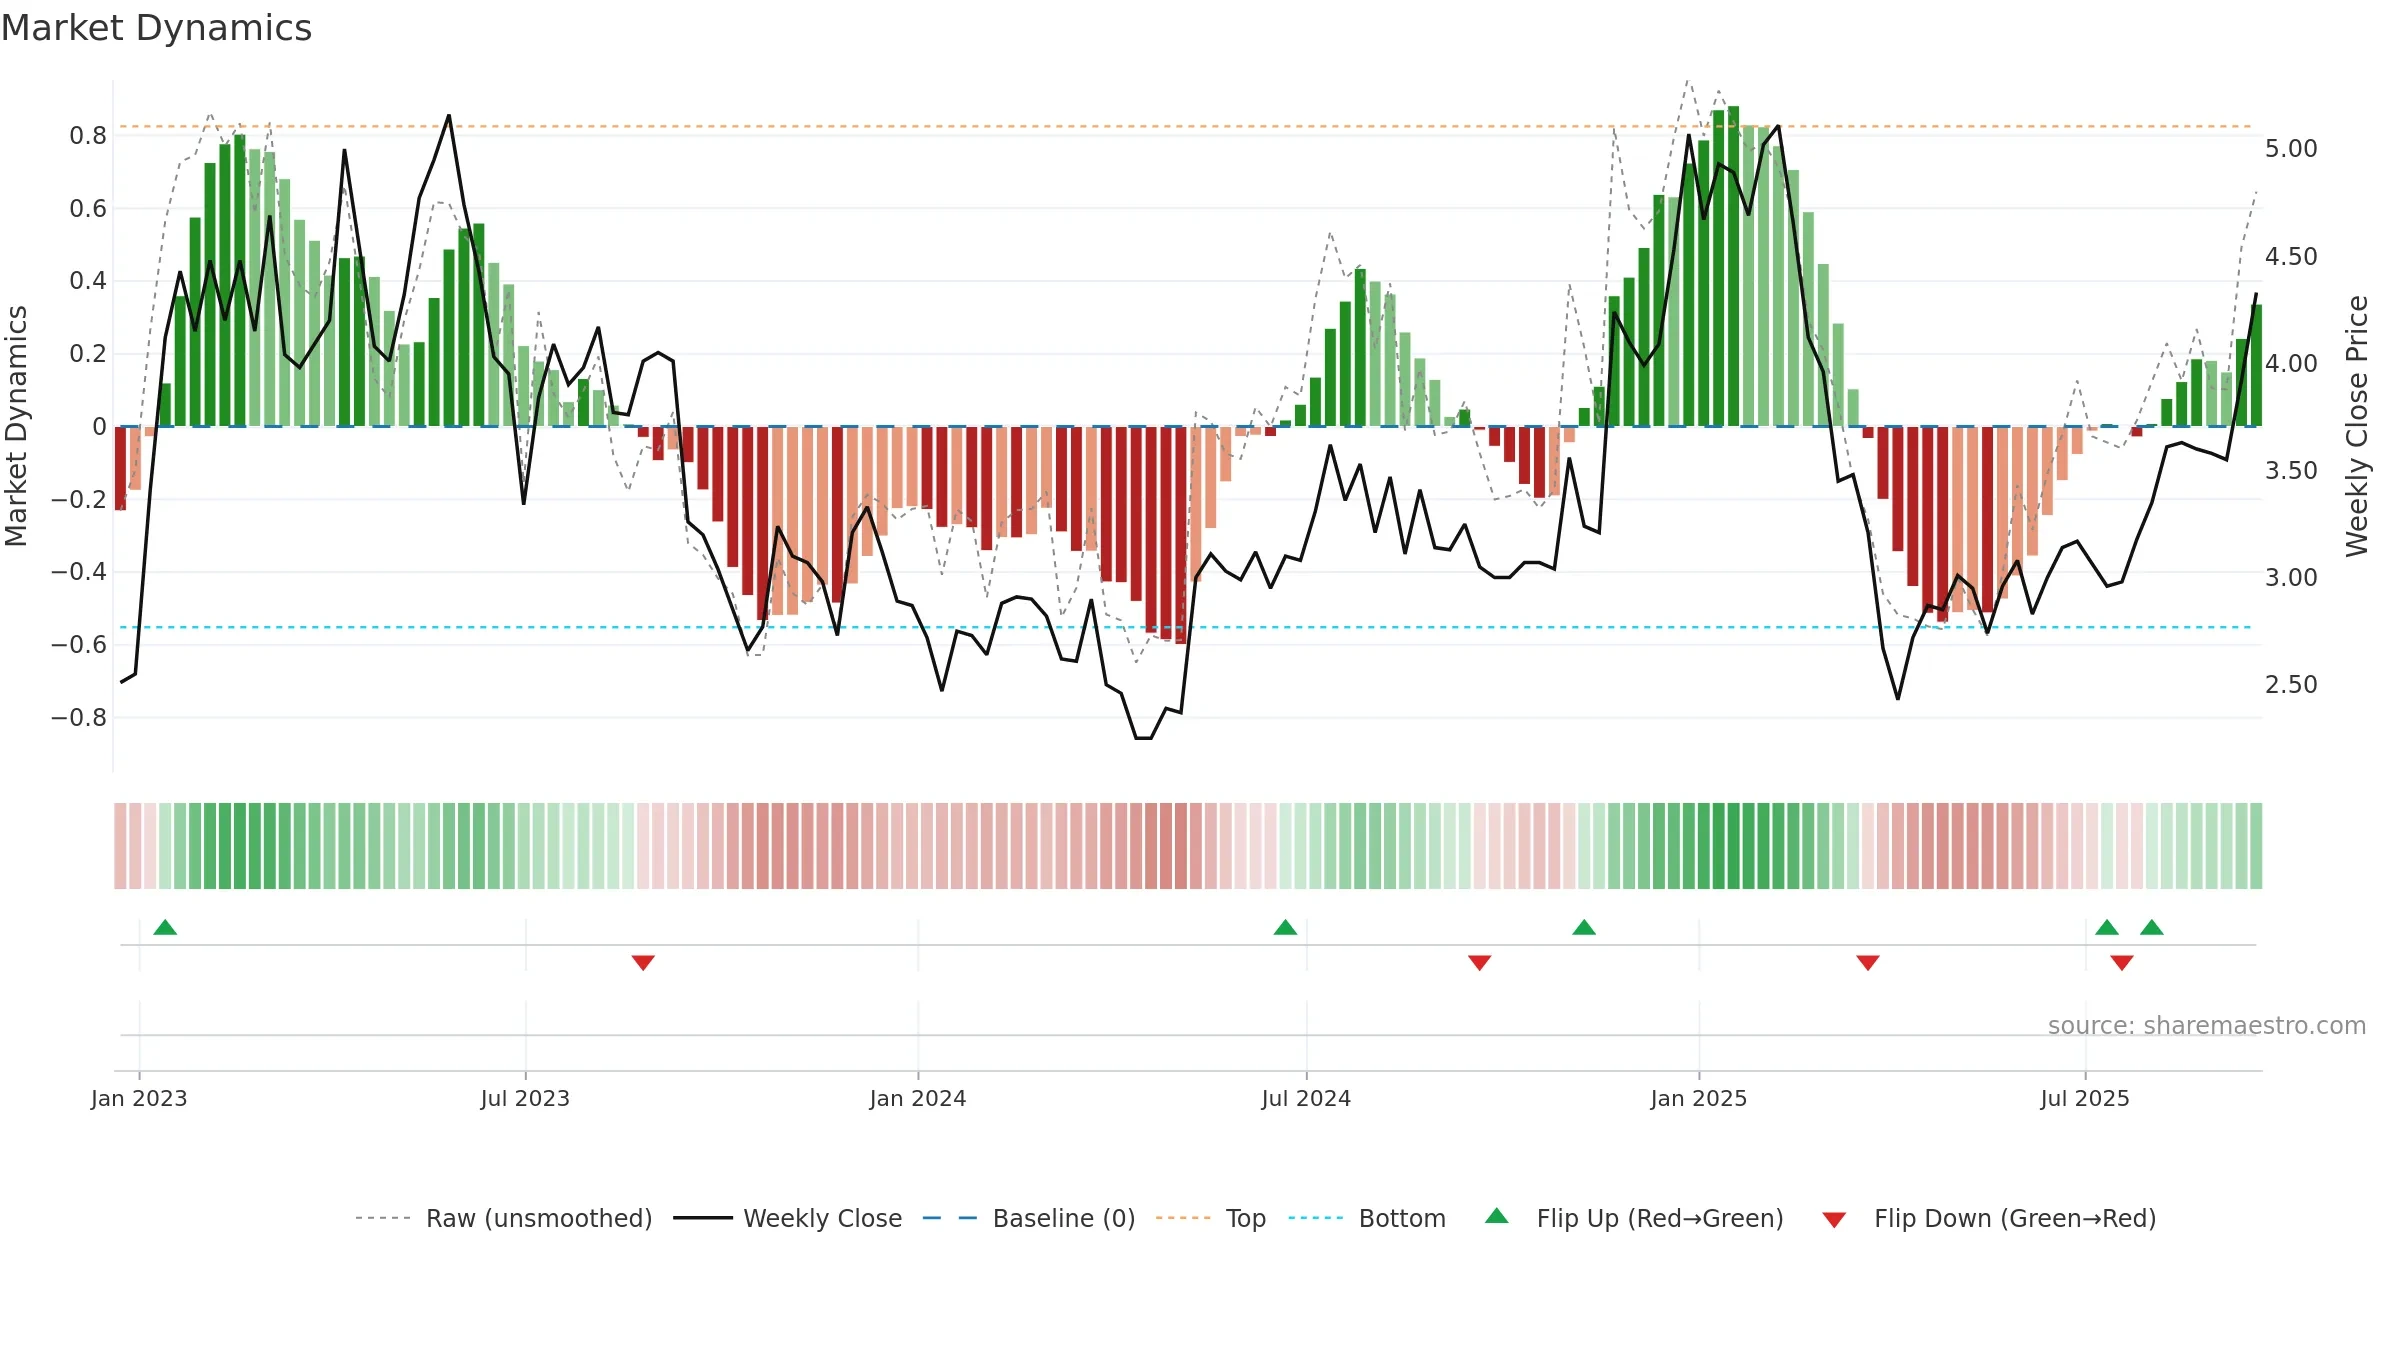Click the Weekly Close Price axis label

tap(2357, 426)
